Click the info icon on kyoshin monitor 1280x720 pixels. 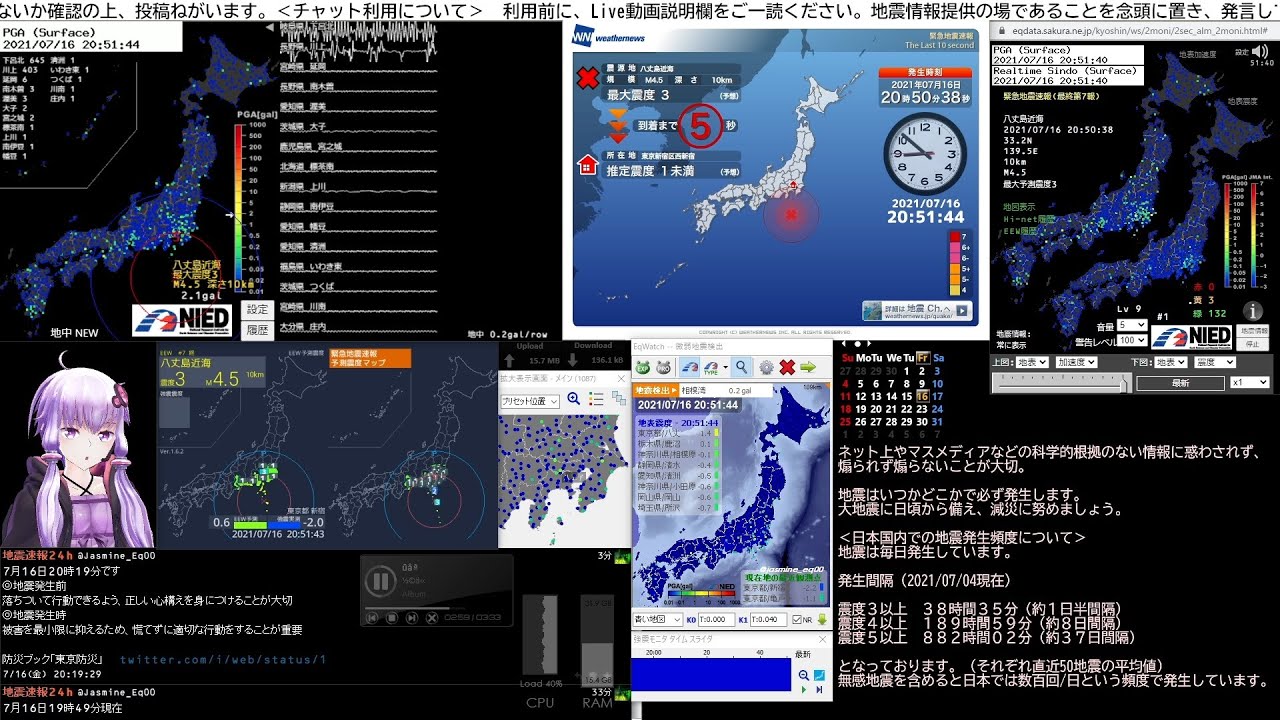coord(1254,310)
